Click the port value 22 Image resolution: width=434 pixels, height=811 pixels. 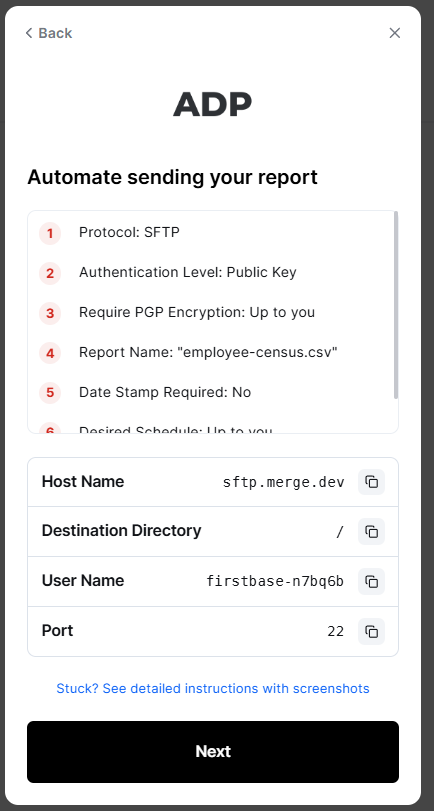point(336,632)
